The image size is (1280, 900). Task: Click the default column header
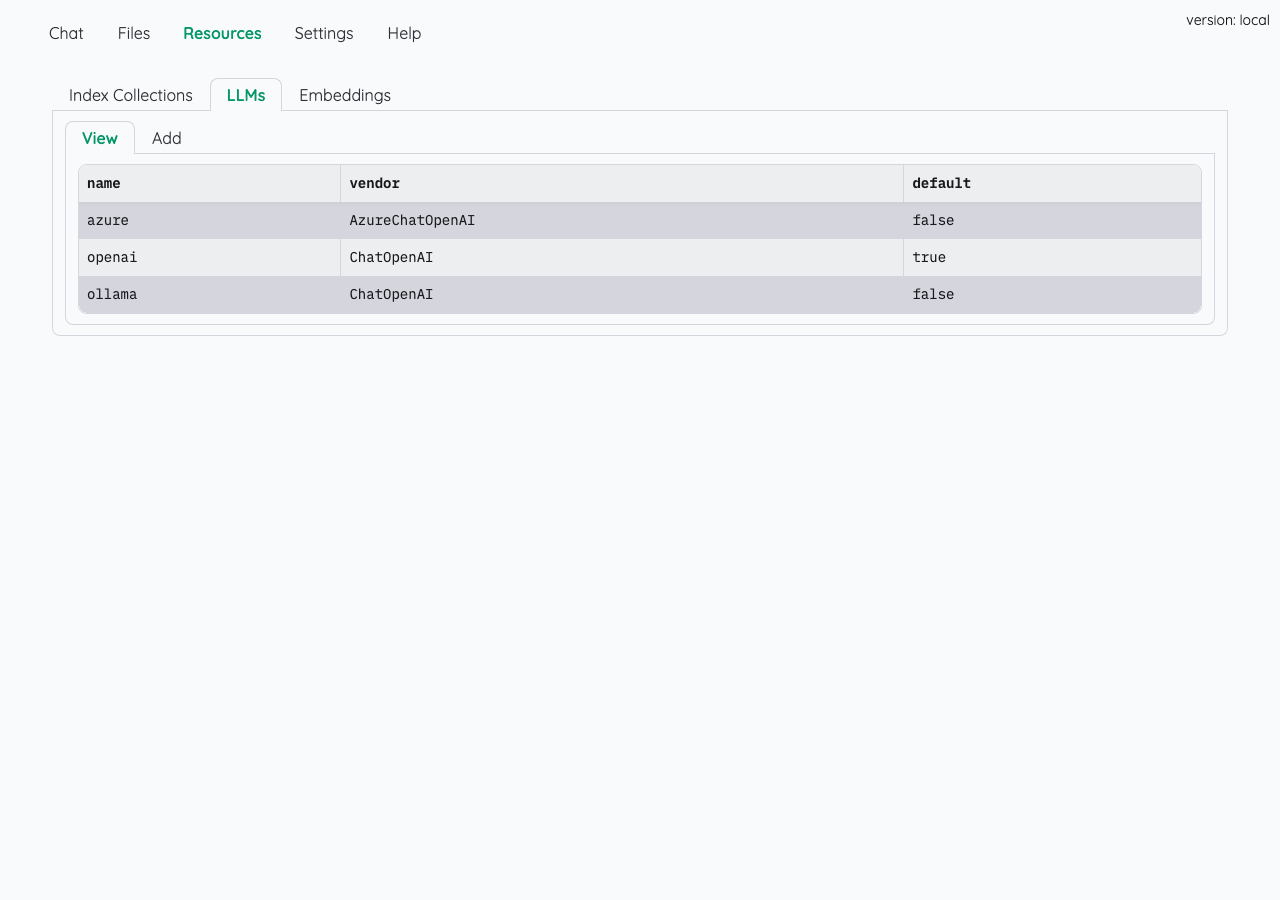[x=1052, y=184]
